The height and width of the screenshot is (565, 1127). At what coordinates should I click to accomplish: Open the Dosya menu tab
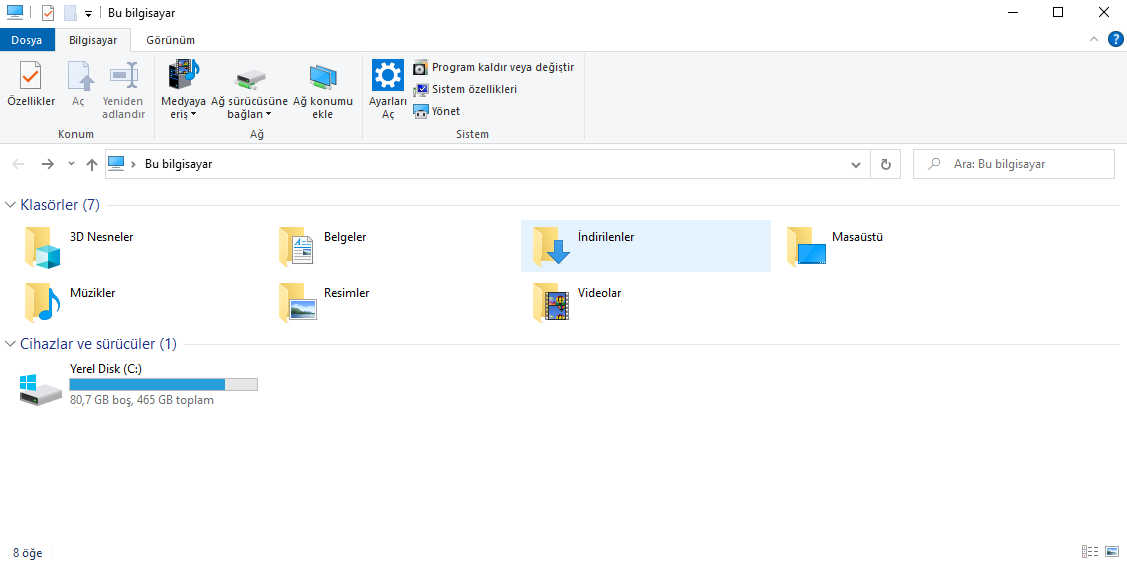[27, 40]
